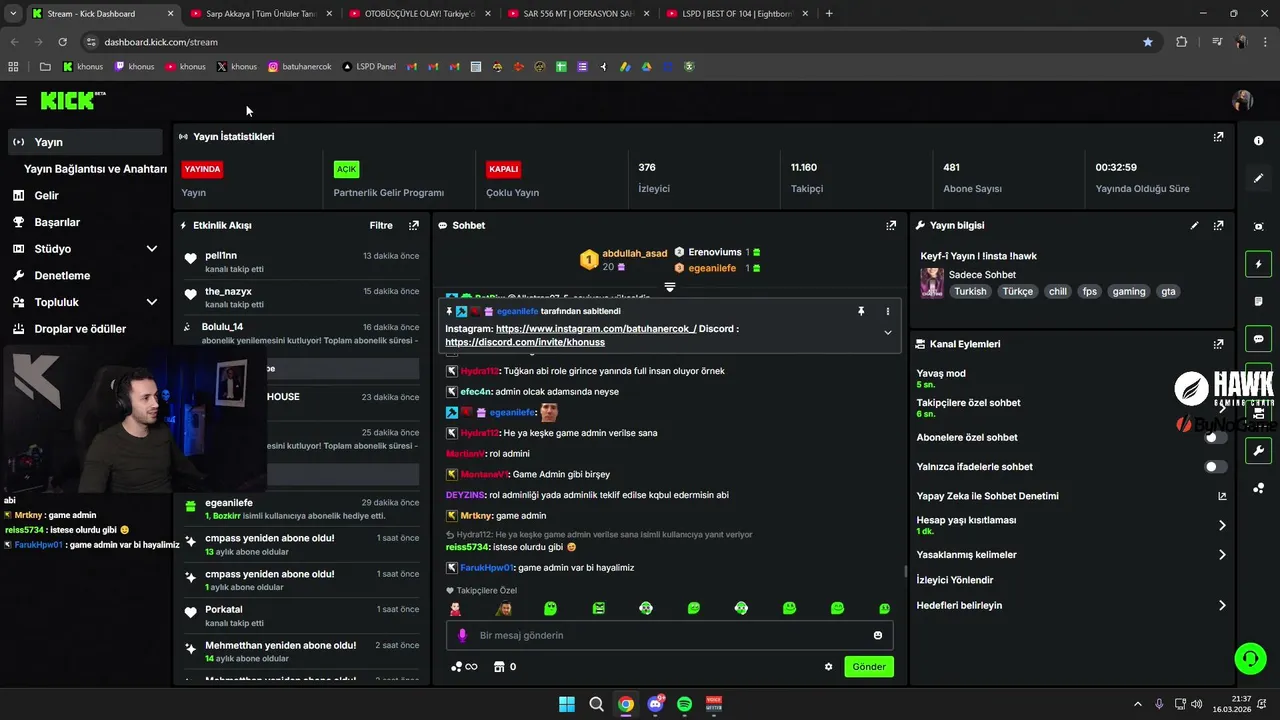The width and height of the screenshot is (1280, 720).
Task: Click the Sadece Sohbet category thumbnail
Action: [932, 282]
